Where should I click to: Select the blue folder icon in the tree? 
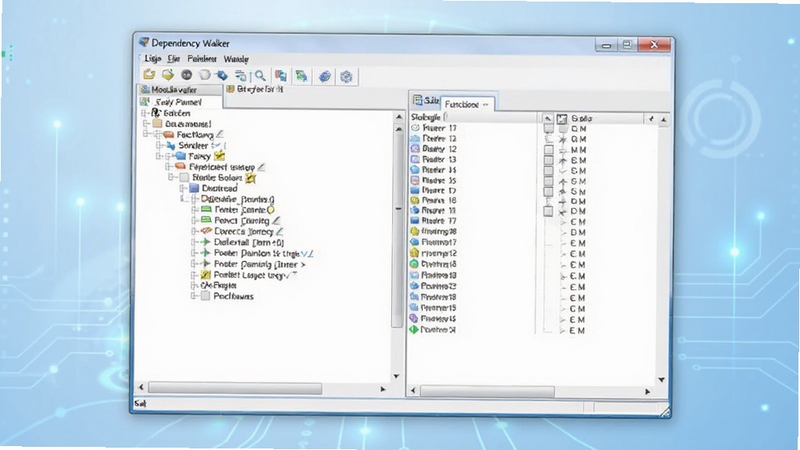180,156
